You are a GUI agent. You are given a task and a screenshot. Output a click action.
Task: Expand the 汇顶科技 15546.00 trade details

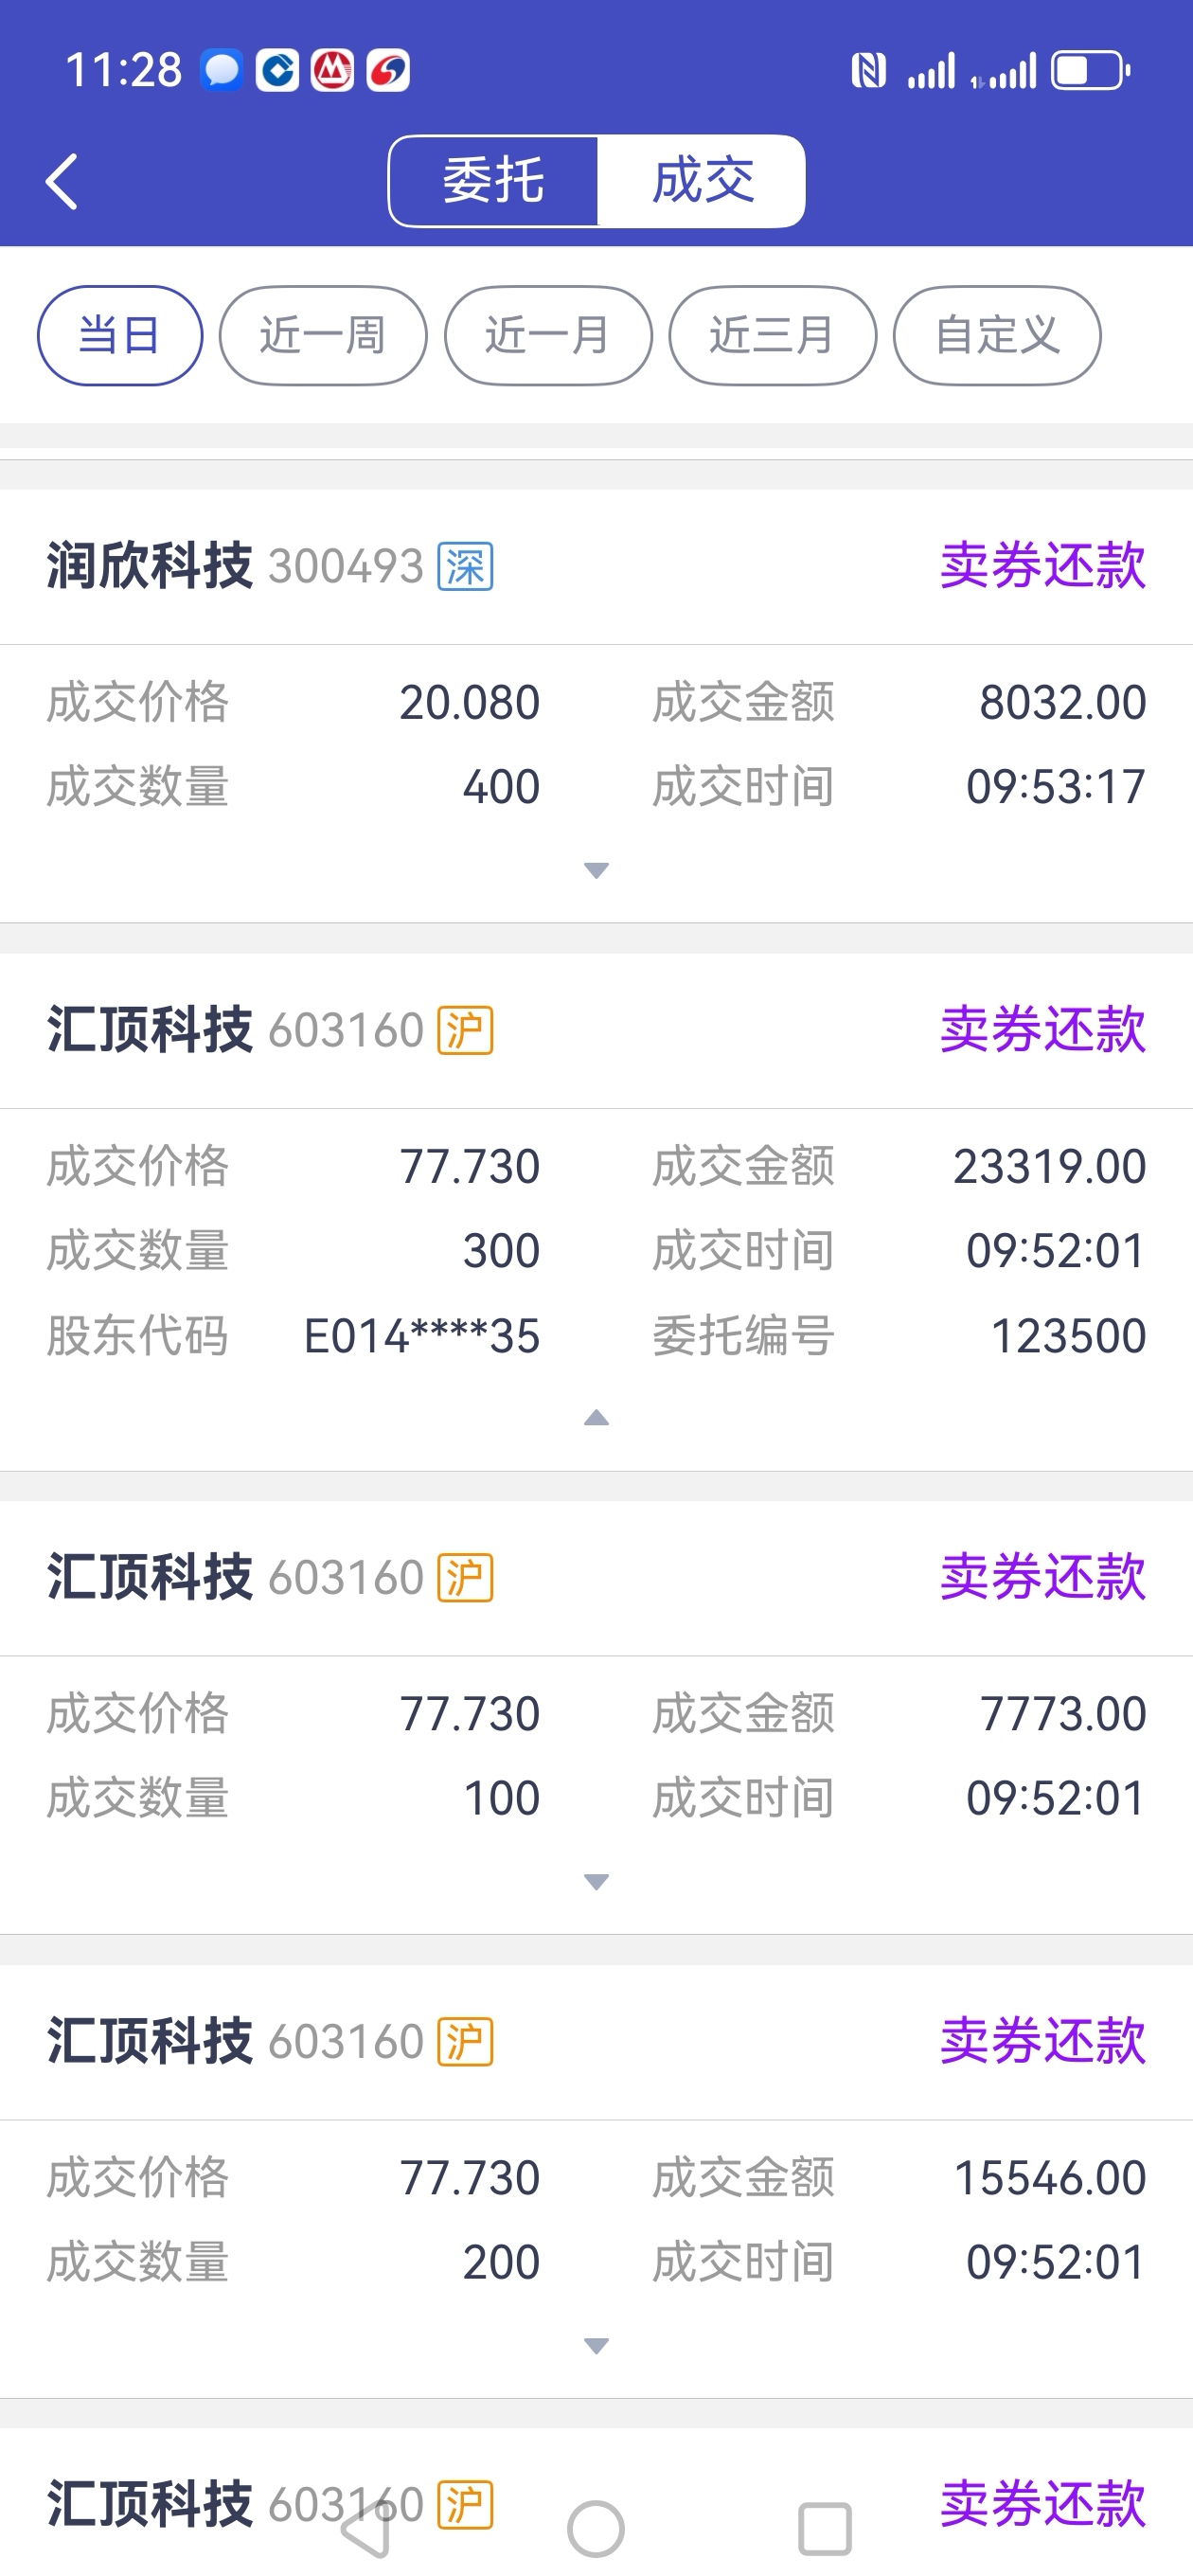596,2346
